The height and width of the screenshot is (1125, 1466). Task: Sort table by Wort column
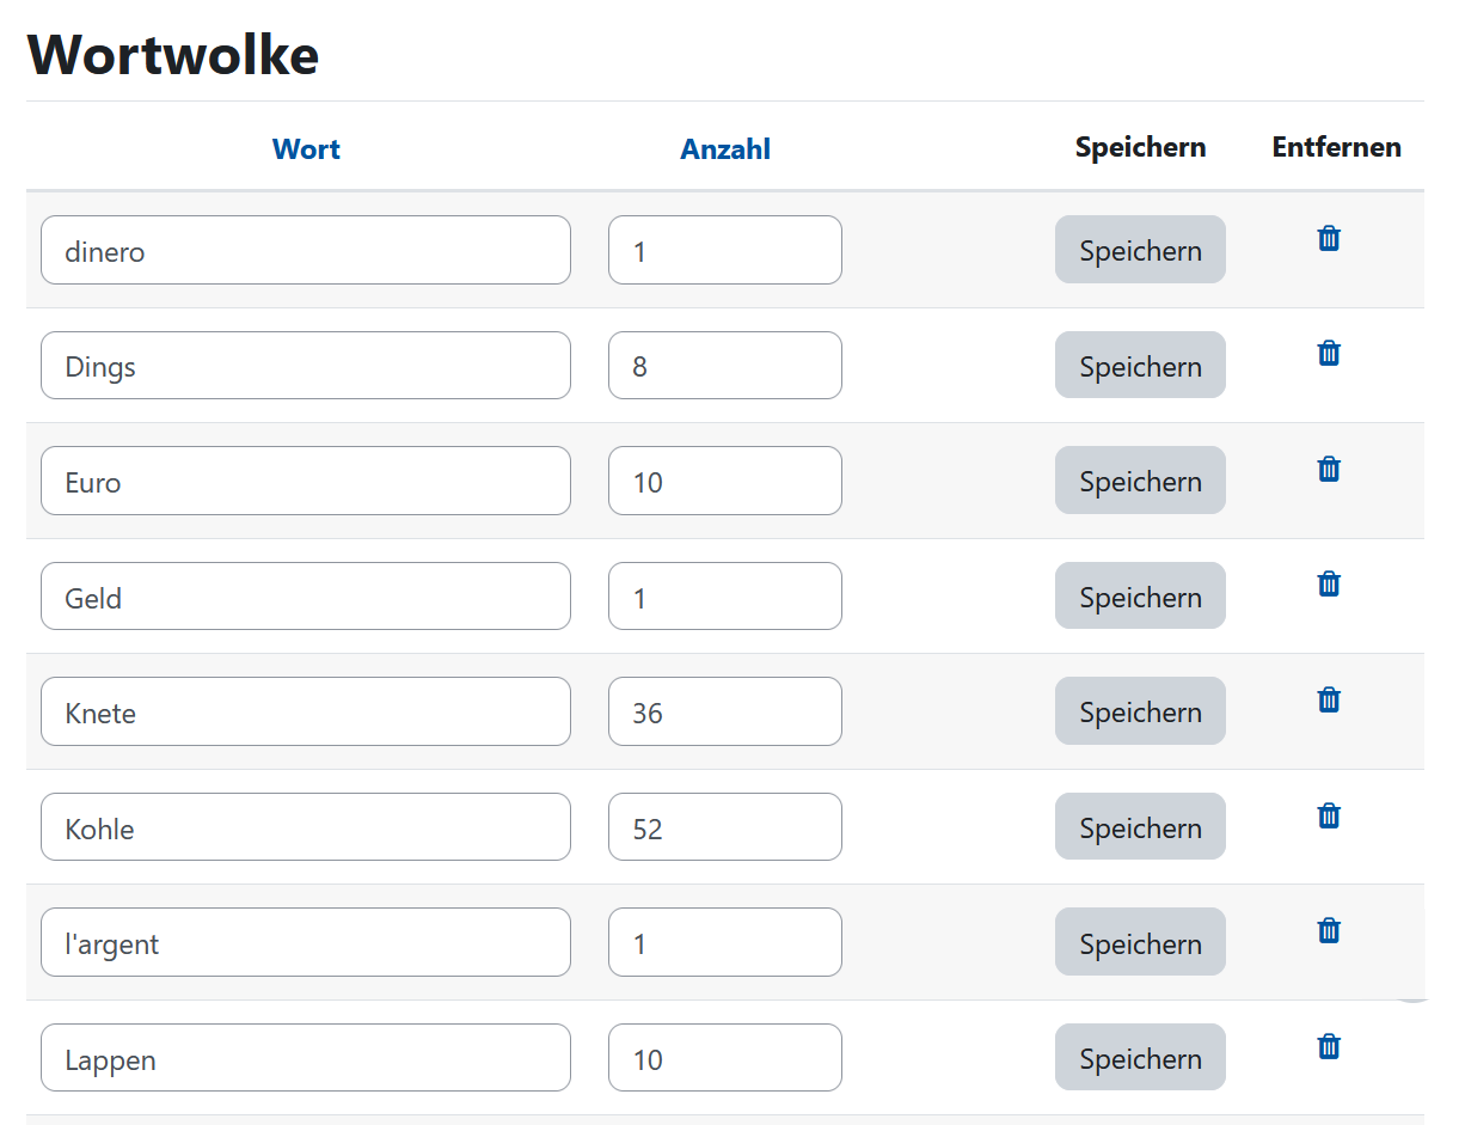(x=306, y=149)
